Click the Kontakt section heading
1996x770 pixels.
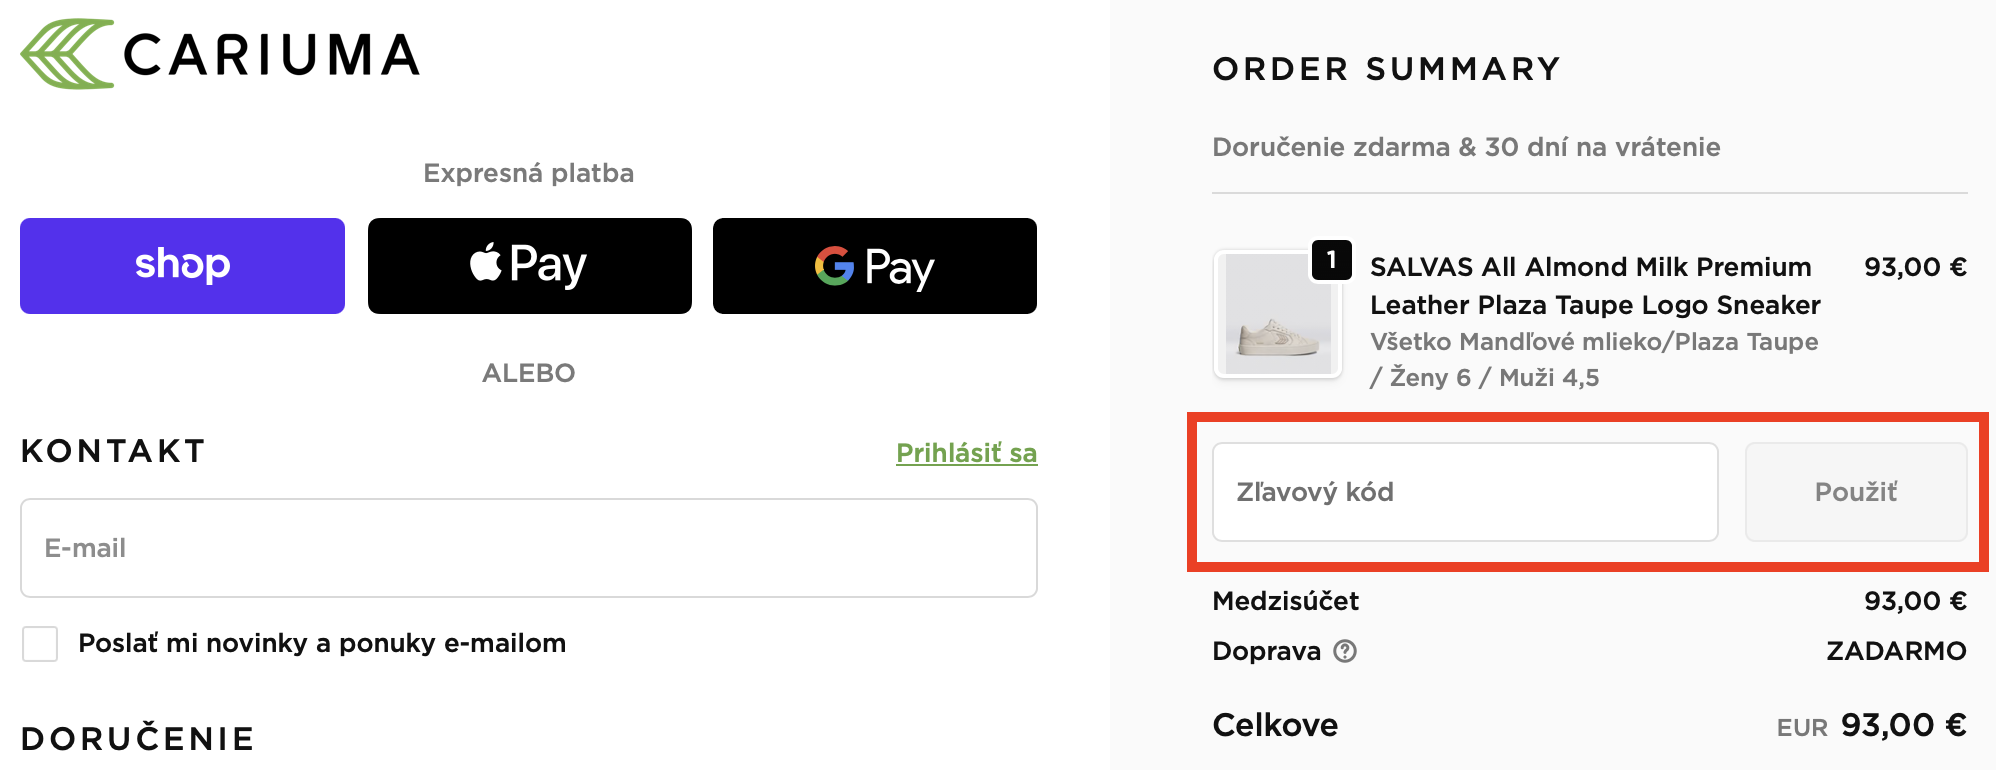[x=113, y=451]
